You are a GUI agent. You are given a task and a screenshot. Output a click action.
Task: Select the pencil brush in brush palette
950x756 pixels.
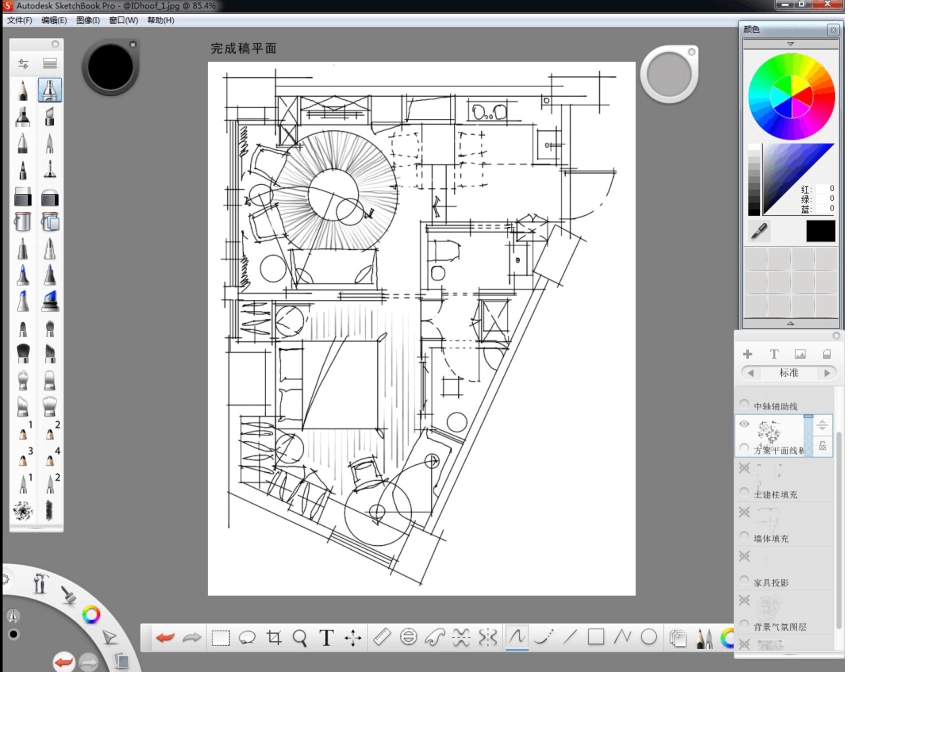coord(23,90)
